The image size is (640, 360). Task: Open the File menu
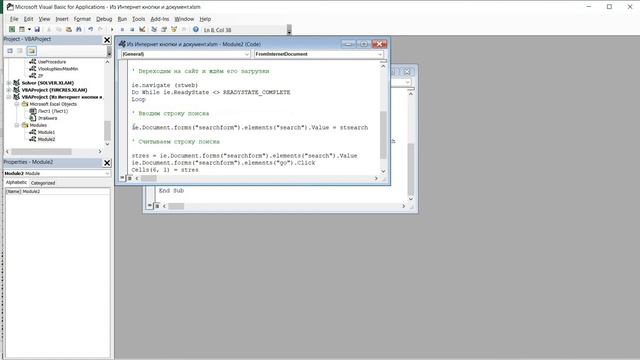click(14, 19)
